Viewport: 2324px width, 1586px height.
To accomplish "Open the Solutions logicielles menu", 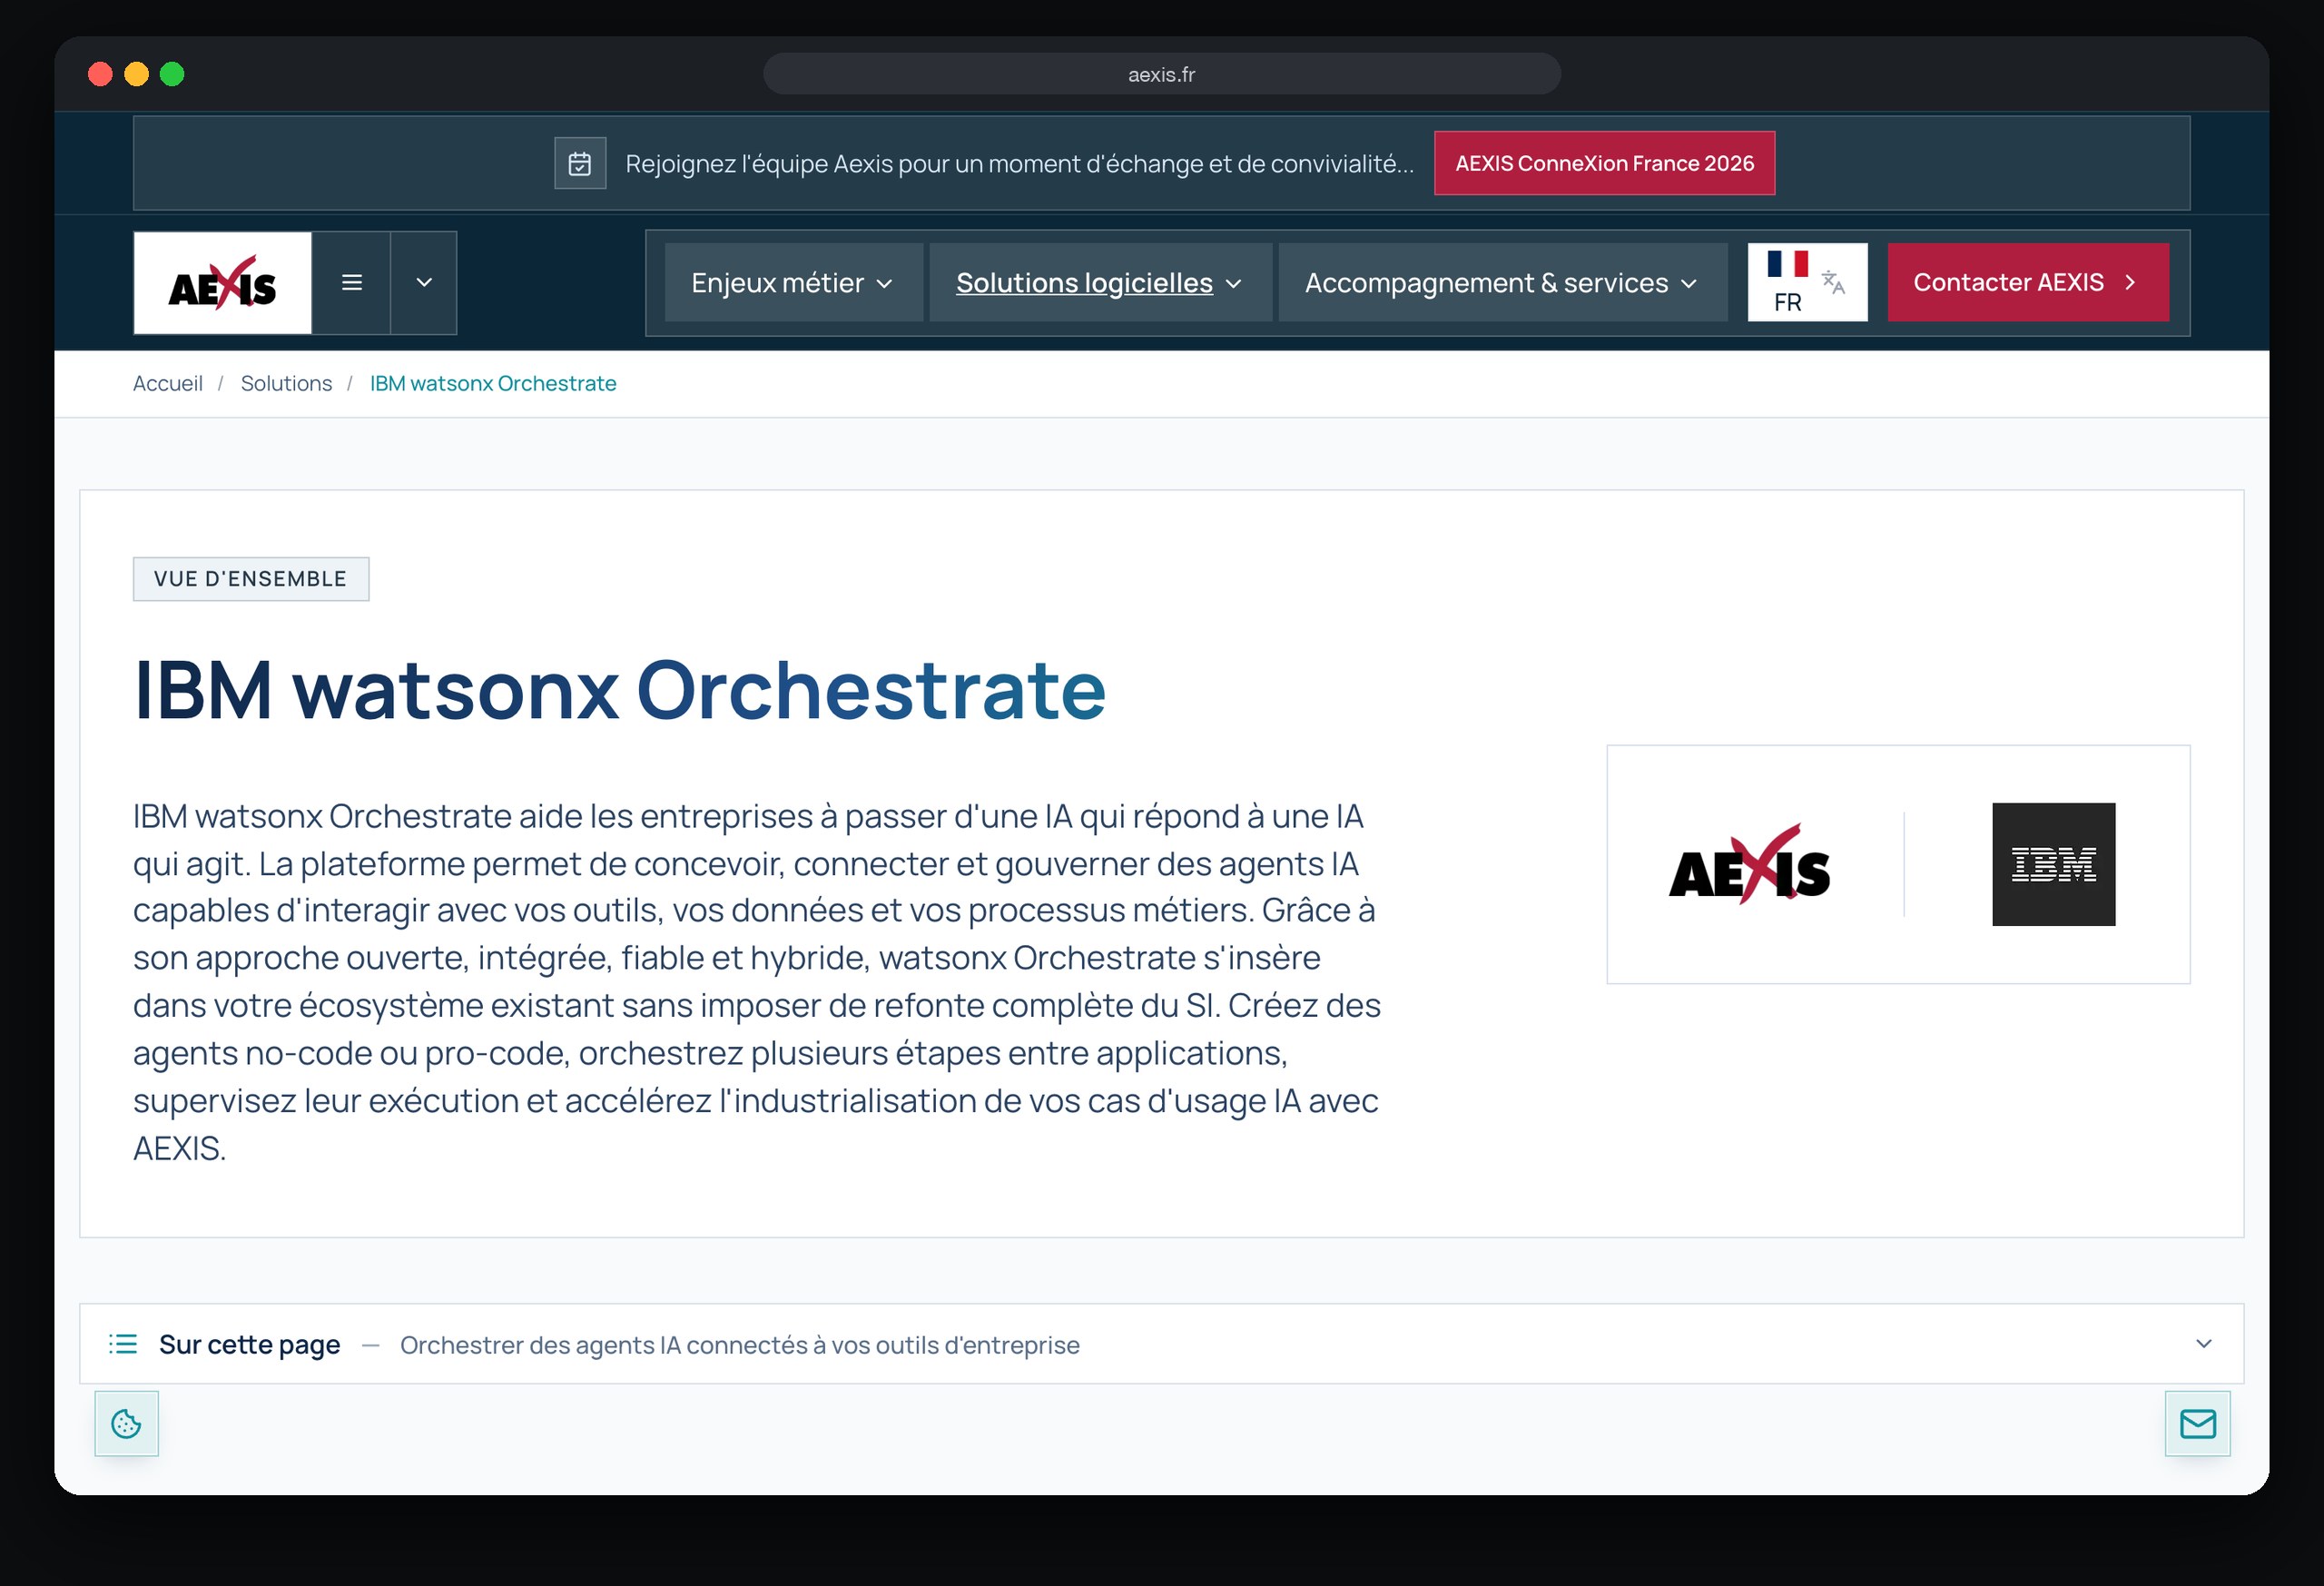I will (1100, 283).
